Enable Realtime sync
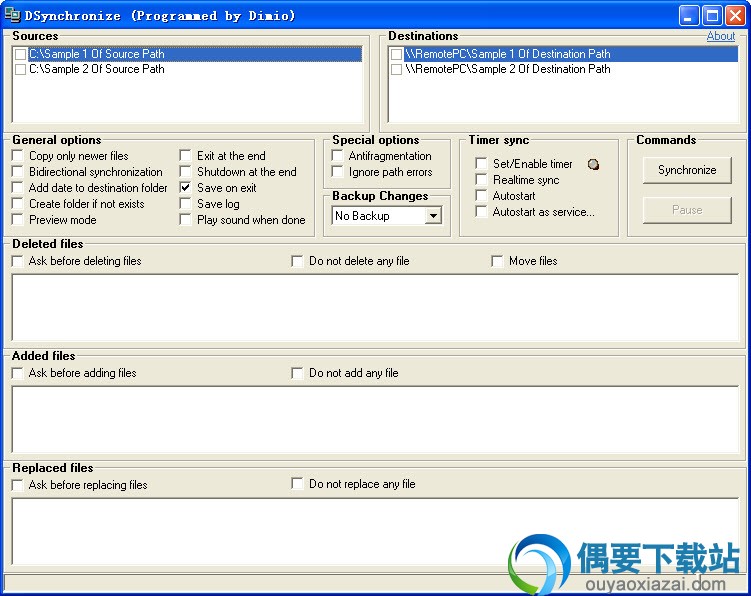 481,180
